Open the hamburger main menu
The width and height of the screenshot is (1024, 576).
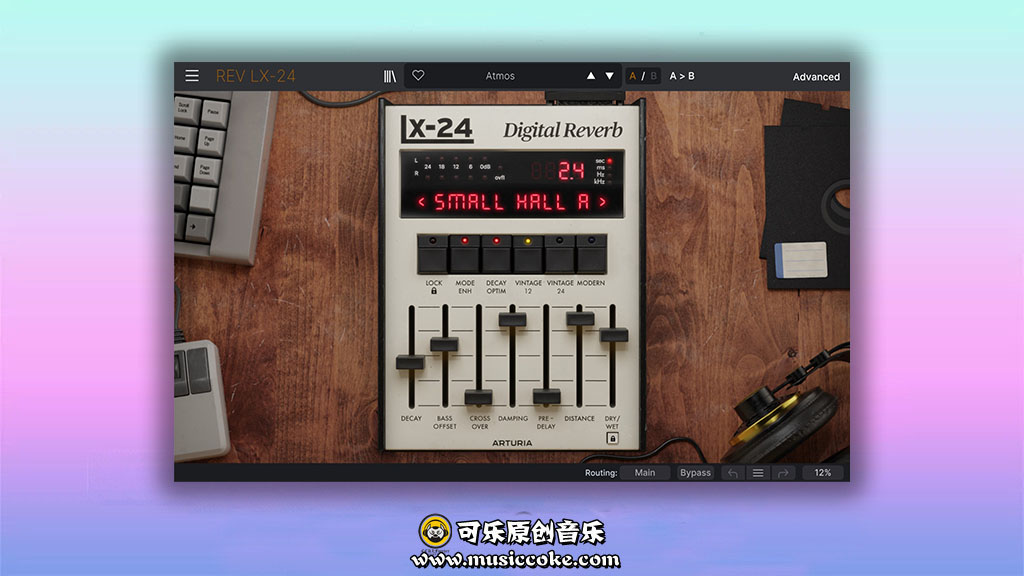coord(191,76)
